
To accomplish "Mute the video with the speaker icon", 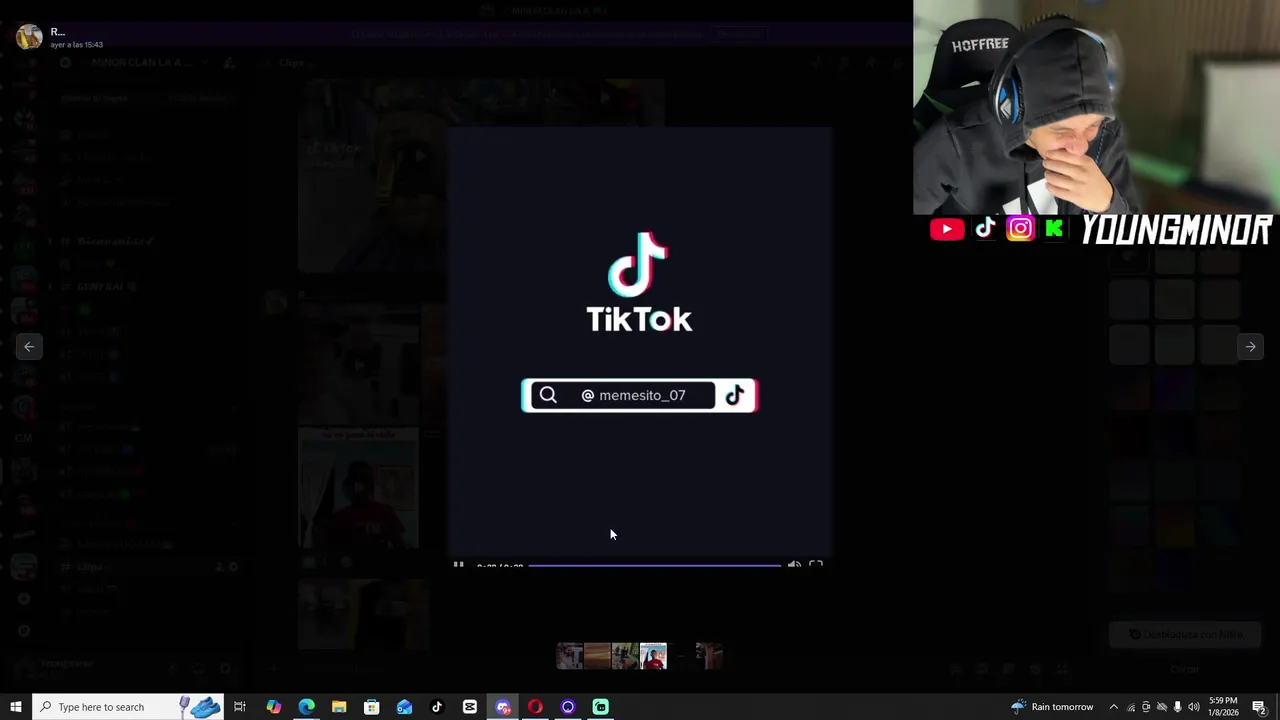I will [794, 565].
